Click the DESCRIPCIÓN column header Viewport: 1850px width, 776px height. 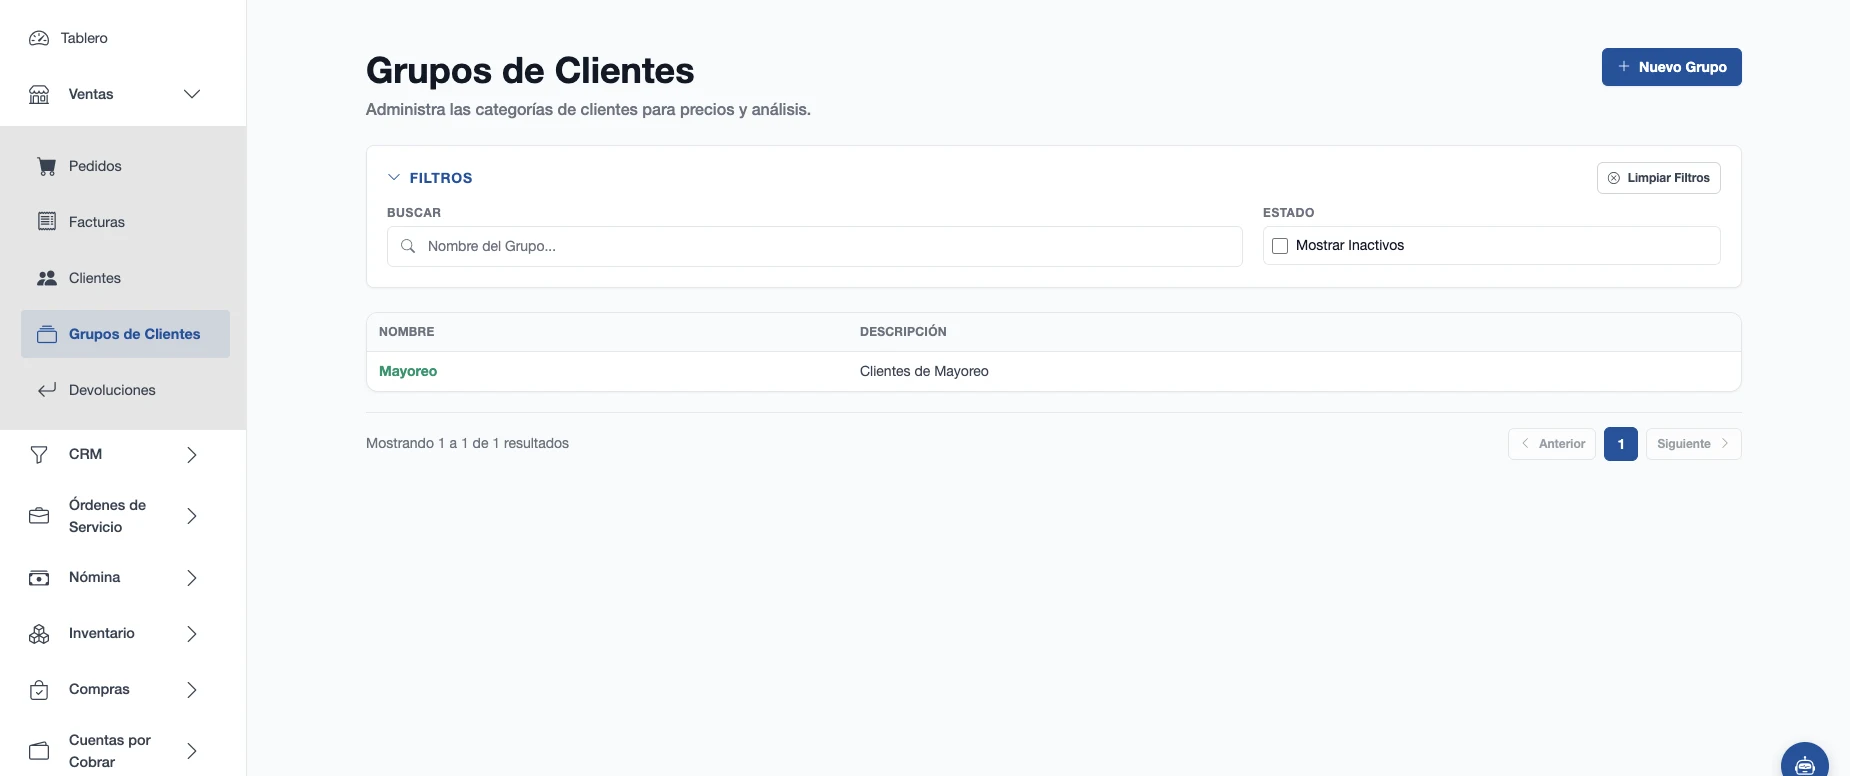(903, 332)
